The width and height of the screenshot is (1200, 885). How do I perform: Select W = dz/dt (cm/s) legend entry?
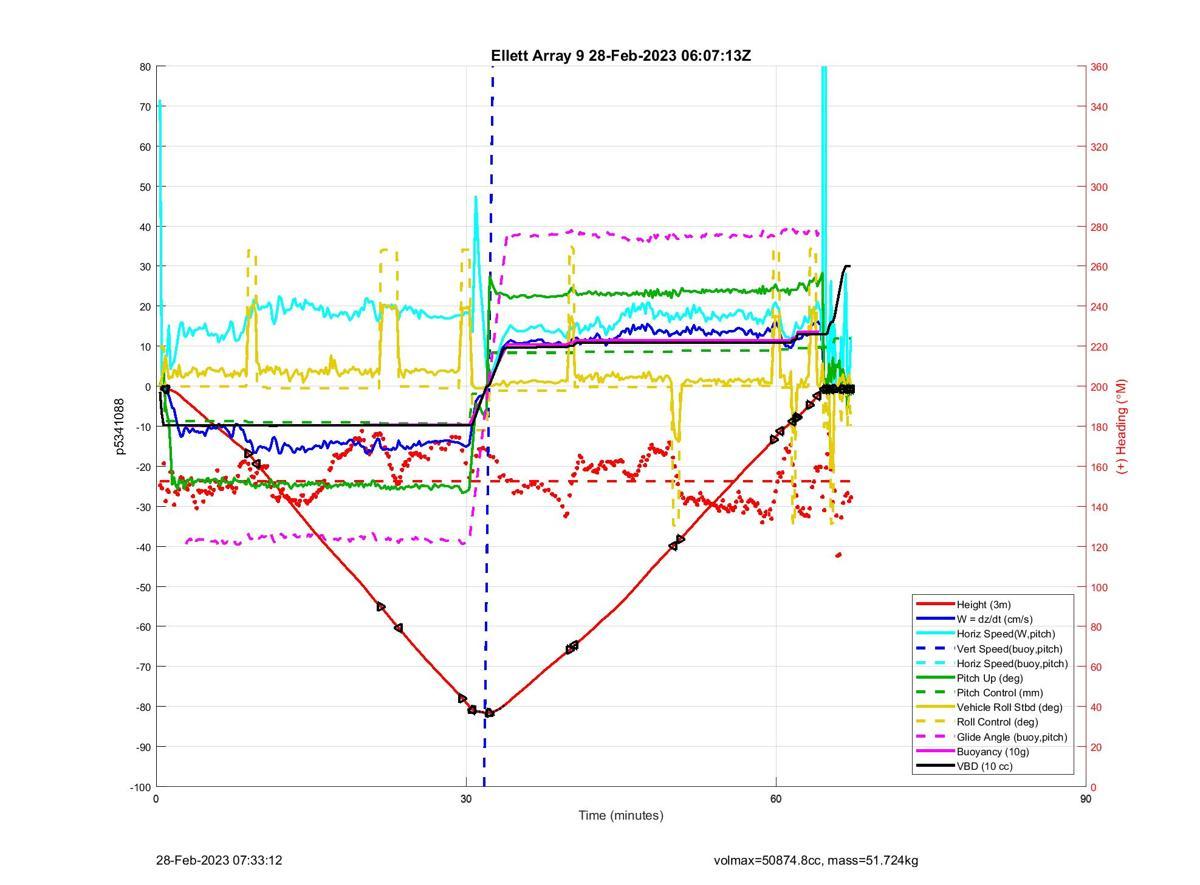[994, 619]
